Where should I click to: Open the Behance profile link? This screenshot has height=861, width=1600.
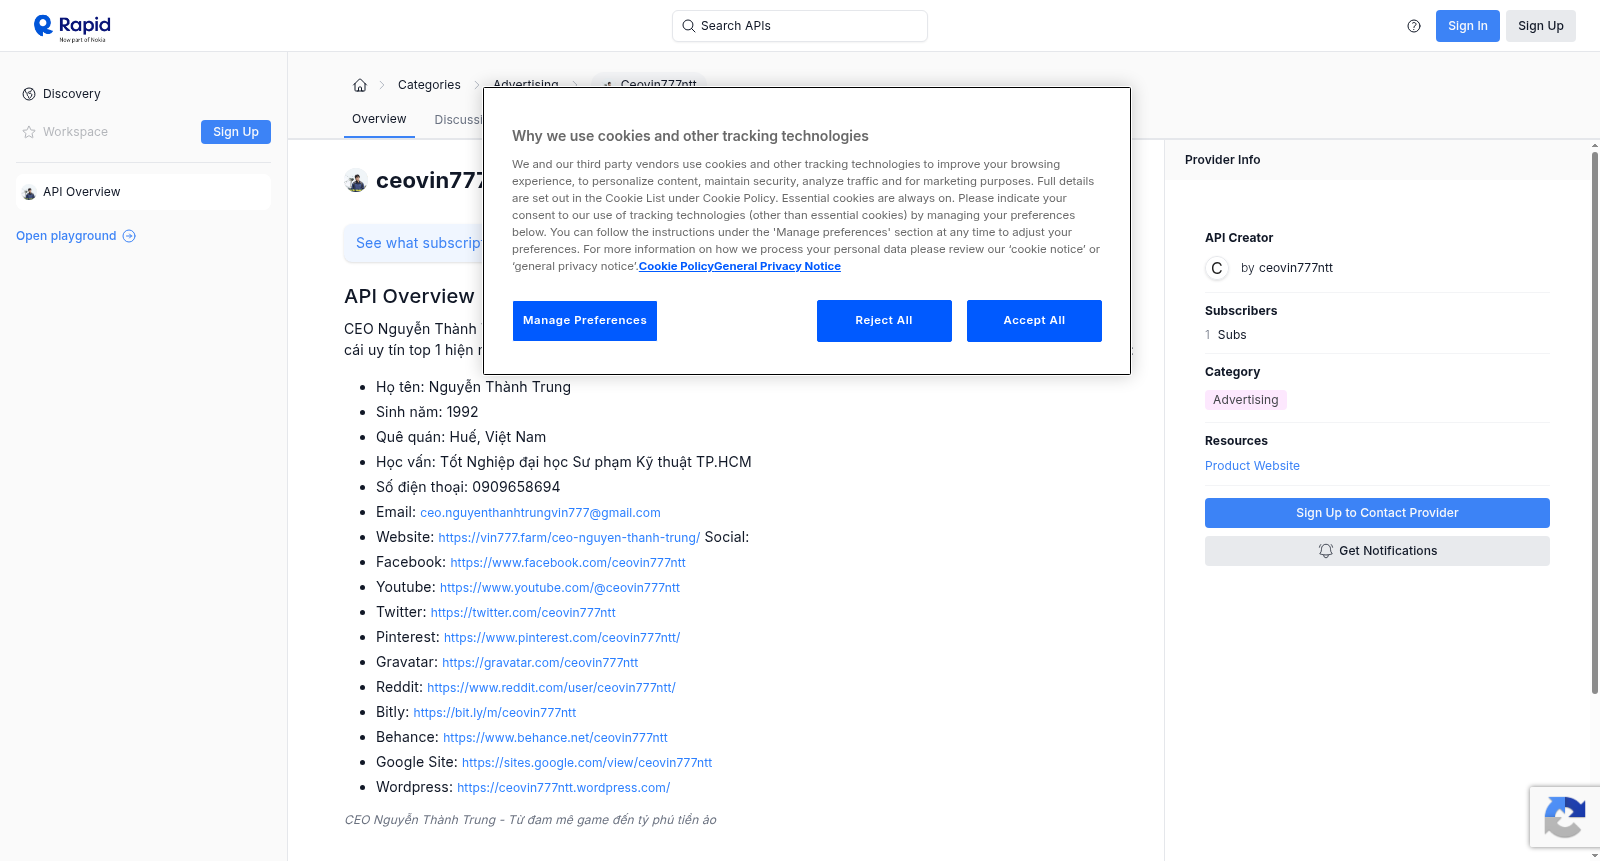[555, 738]
